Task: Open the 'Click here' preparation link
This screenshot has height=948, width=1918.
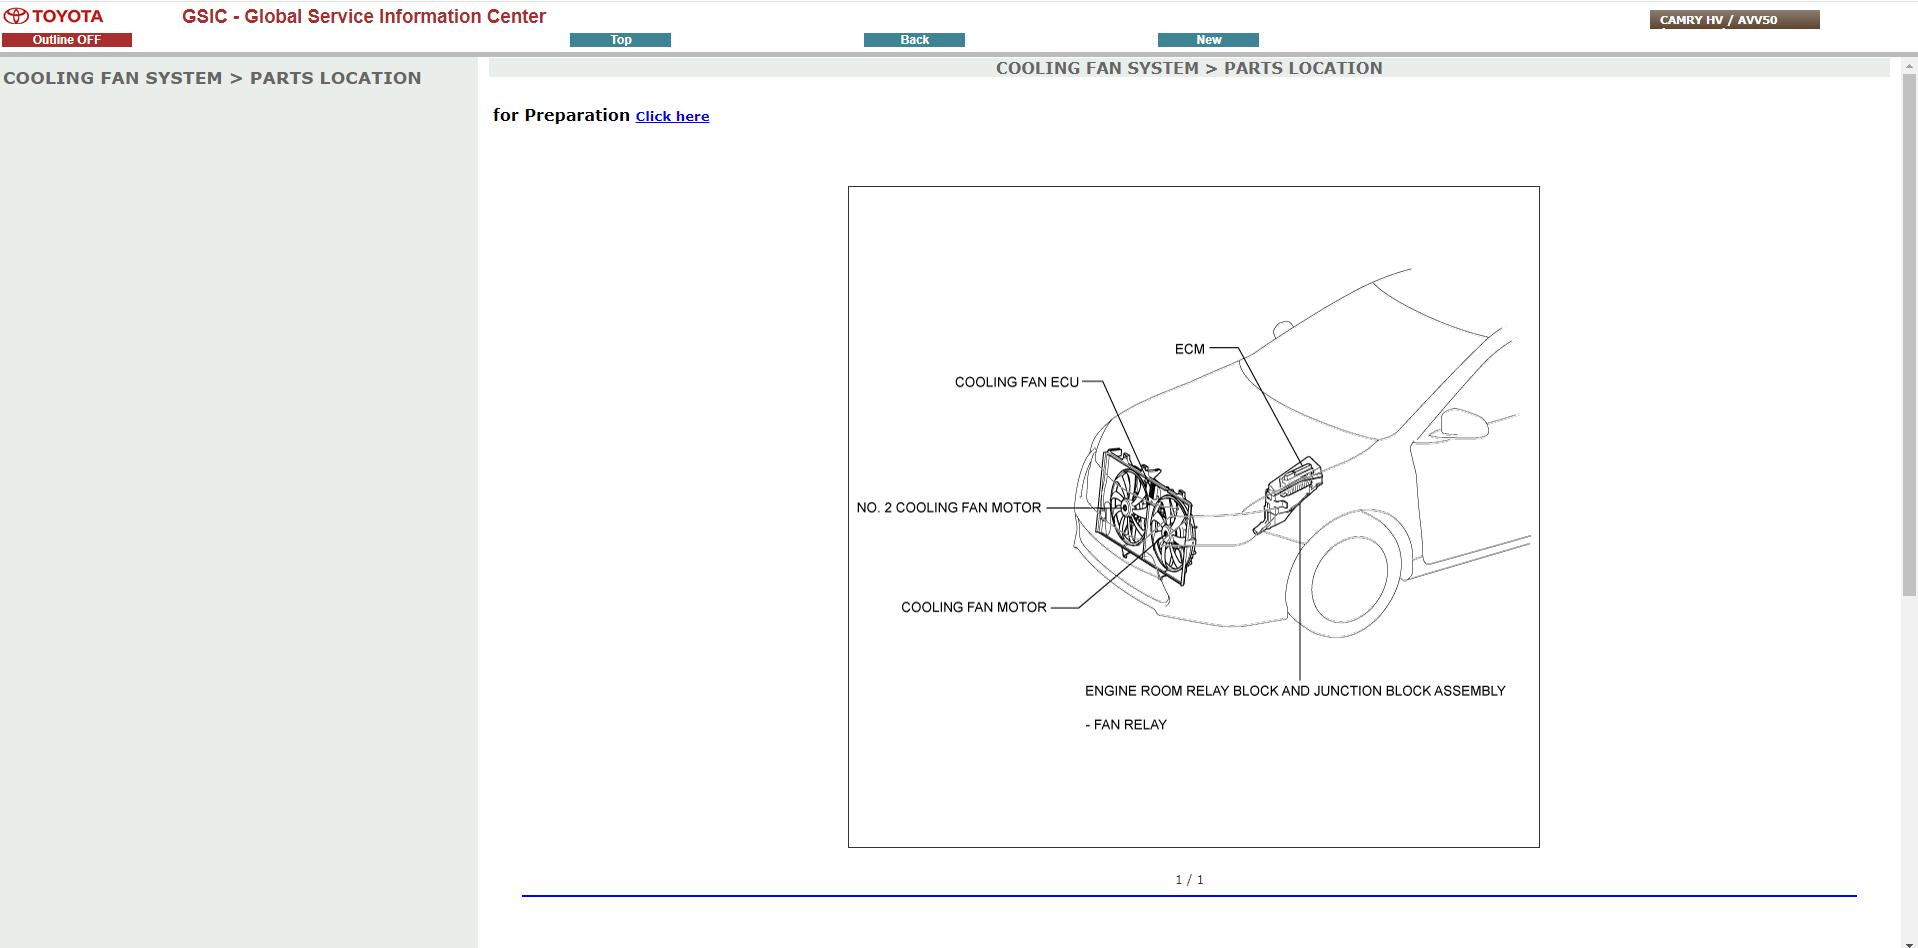Action: 672,116
